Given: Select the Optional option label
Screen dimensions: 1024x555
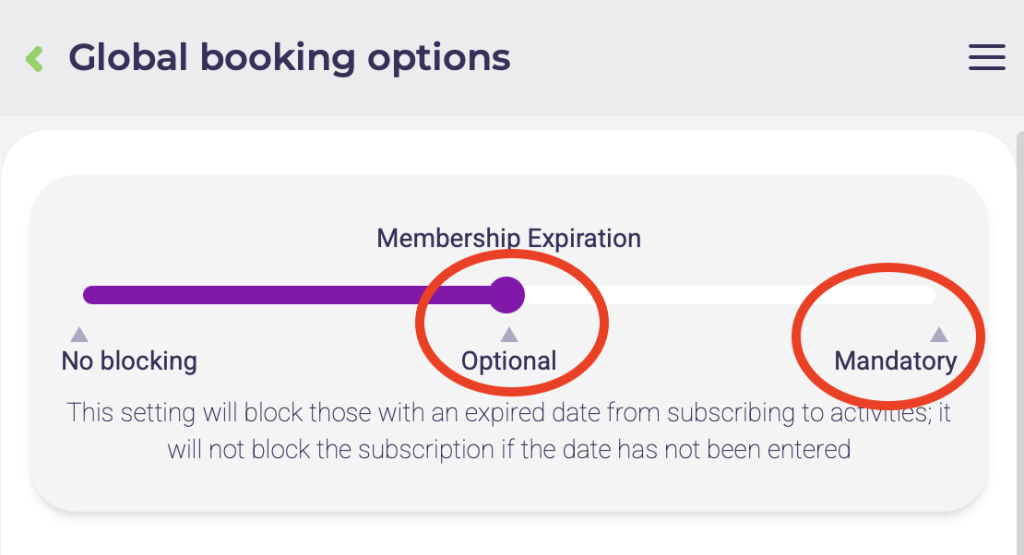Looking at the screenshot, I should (x=509, y=361).
